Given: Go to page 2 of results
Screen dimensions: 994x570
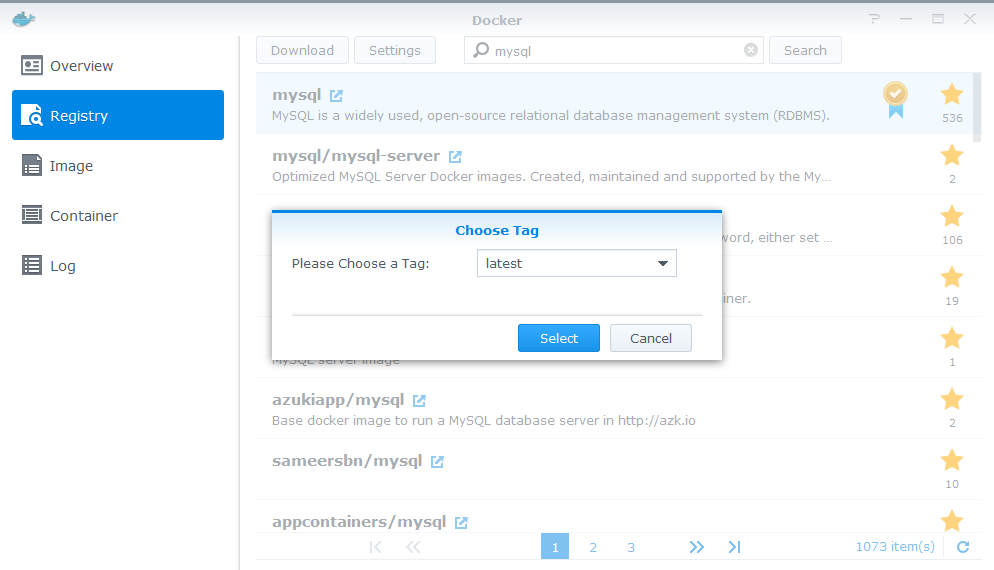Looking at the screenshot, I should click(x=593, y=547).
